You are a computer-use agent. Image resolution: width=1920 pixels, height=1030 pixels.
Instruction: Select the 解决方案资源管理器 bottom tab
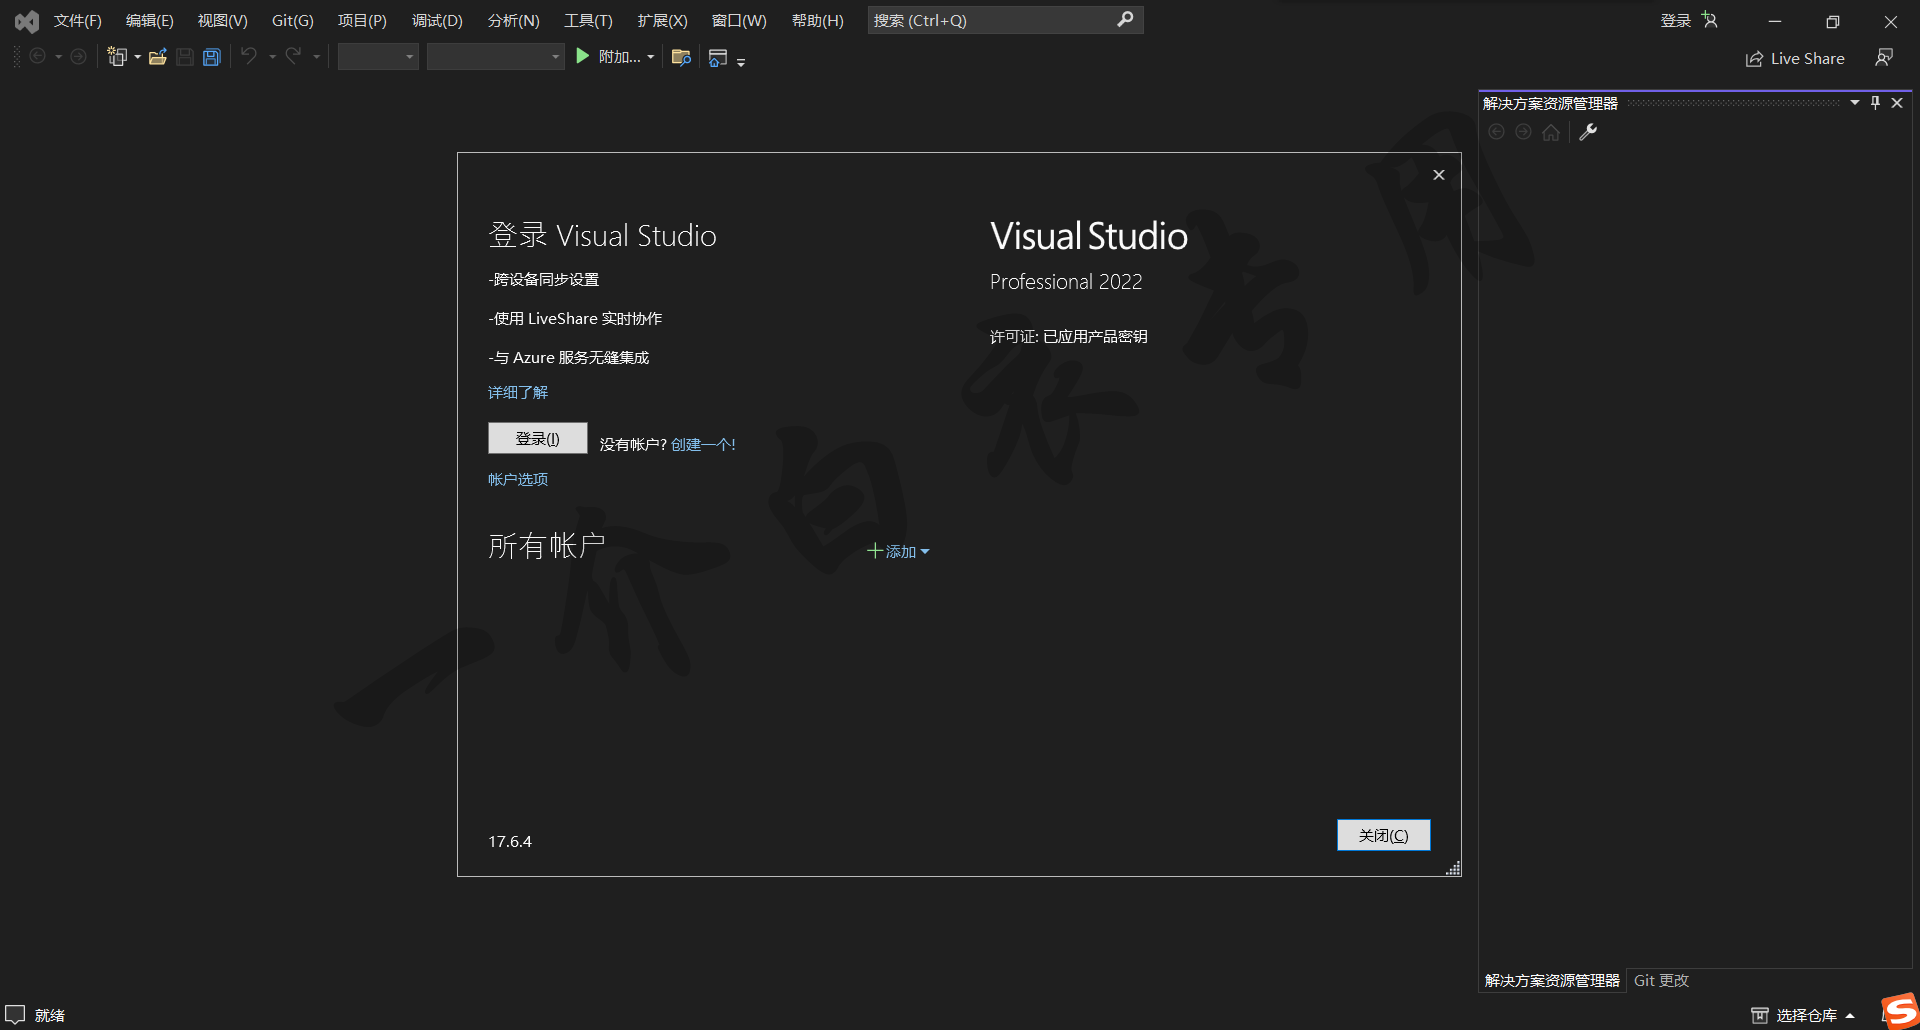click(x=1552, y=980)
